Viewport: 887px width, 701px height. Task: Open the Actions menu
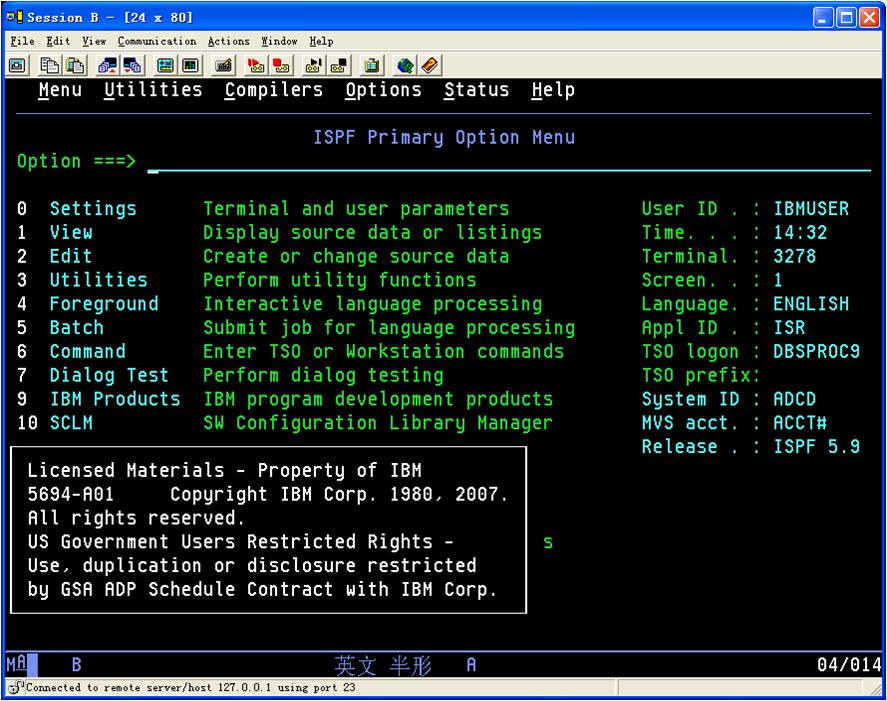[229, 41]
